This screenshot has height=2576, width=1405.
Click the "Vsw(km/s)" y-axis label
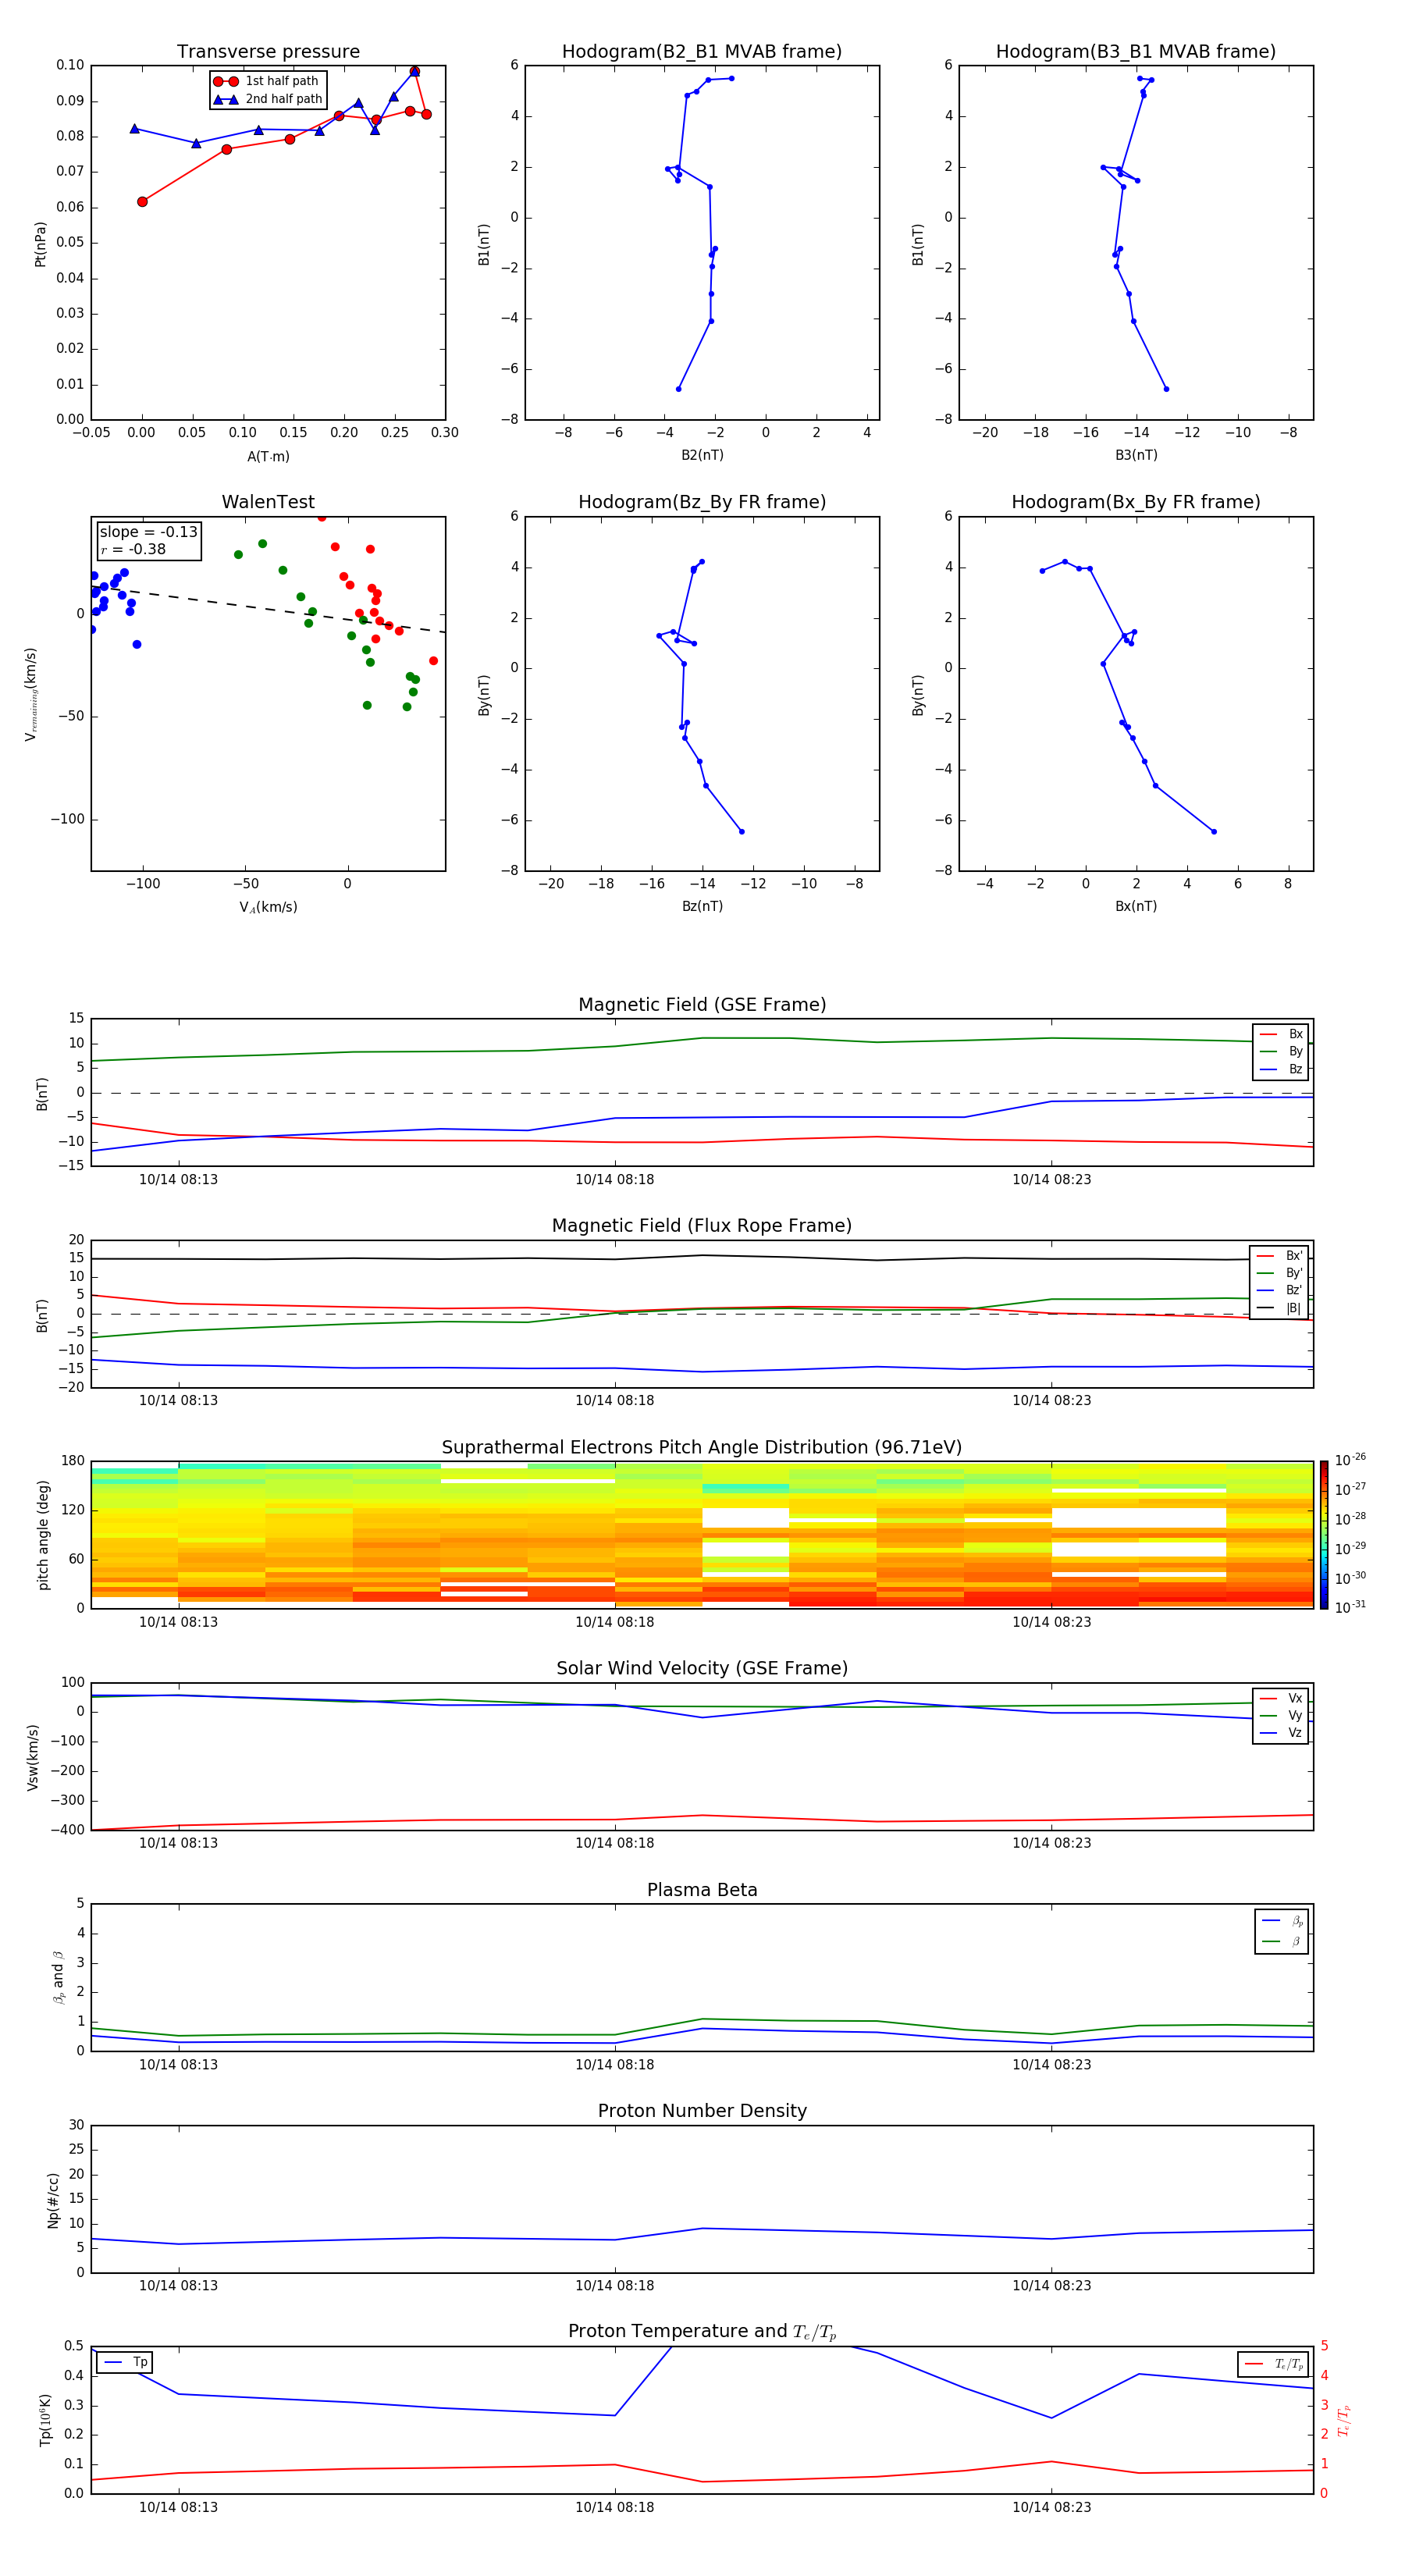click(33, 1757)
